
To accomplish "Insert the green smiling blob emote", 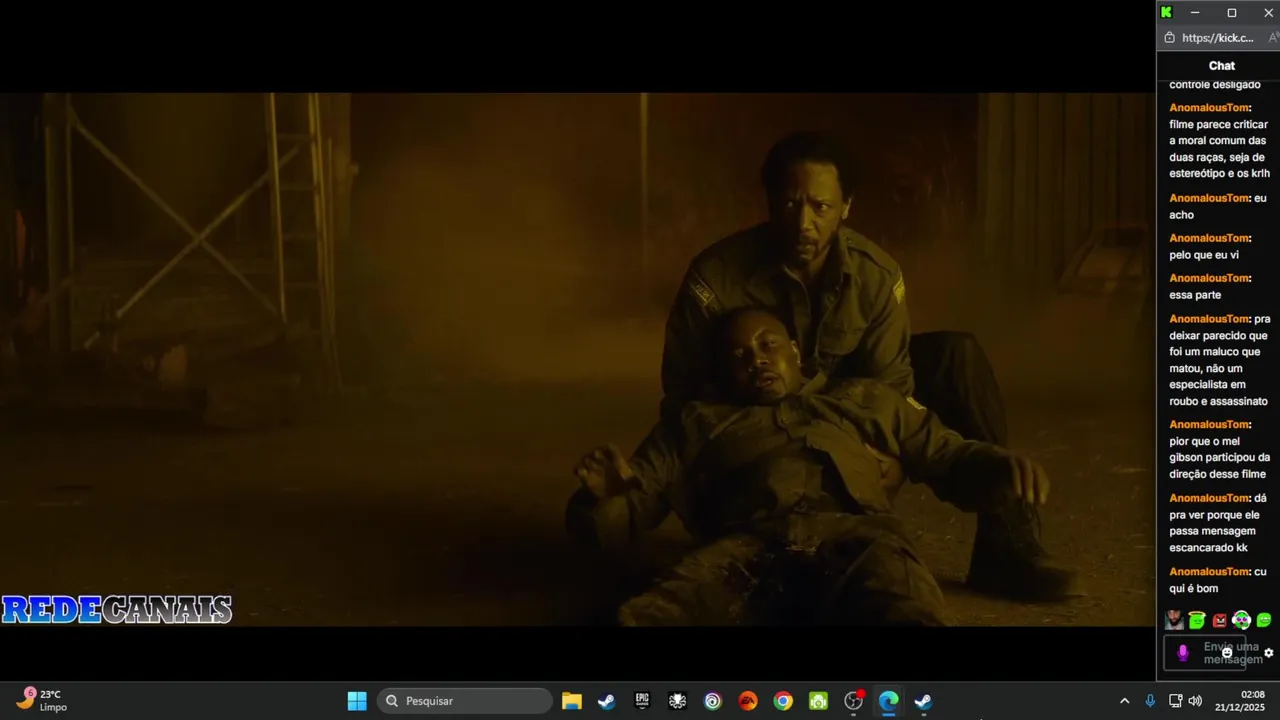I will [1264, 620].
